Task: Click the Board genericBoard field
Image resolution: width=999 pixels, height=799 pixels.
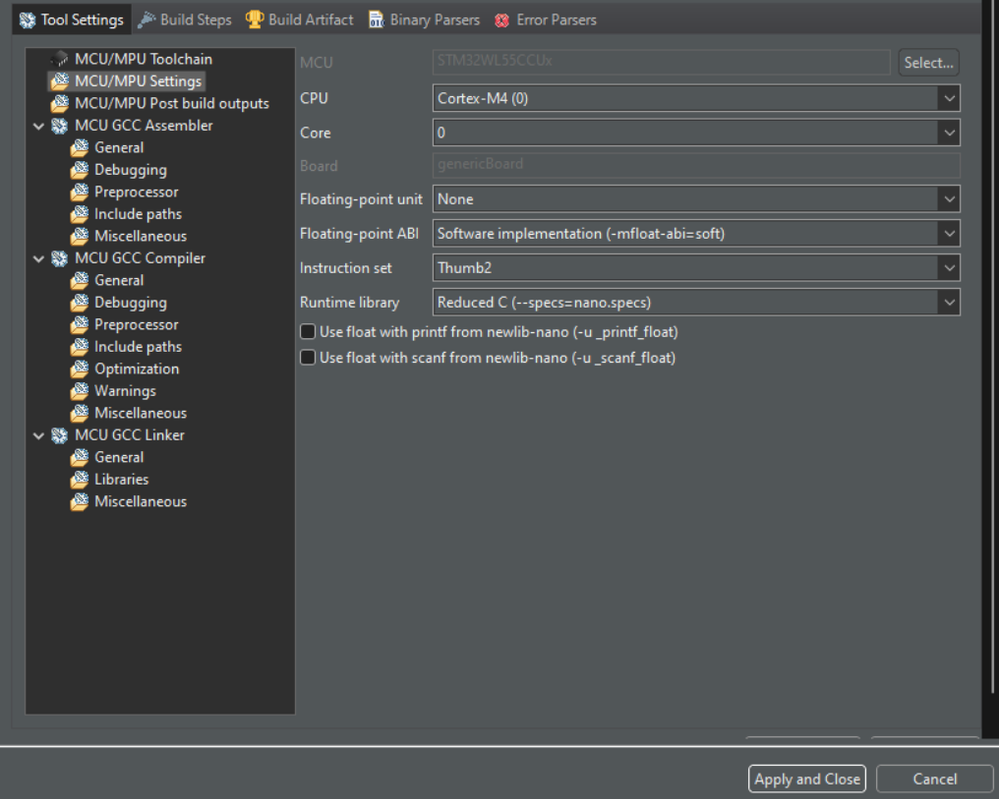Action: 696,164
